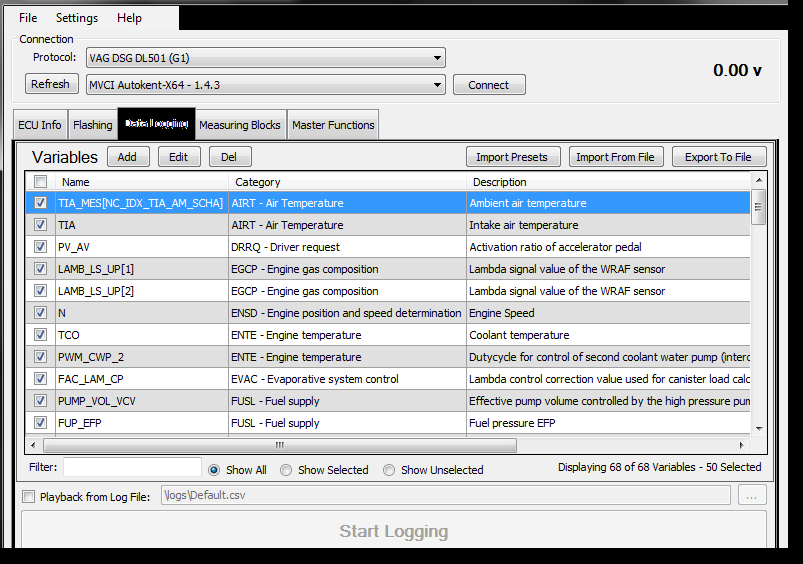The image size is (803, 564).
Task: Export variables to file
Action: point(718,157)
